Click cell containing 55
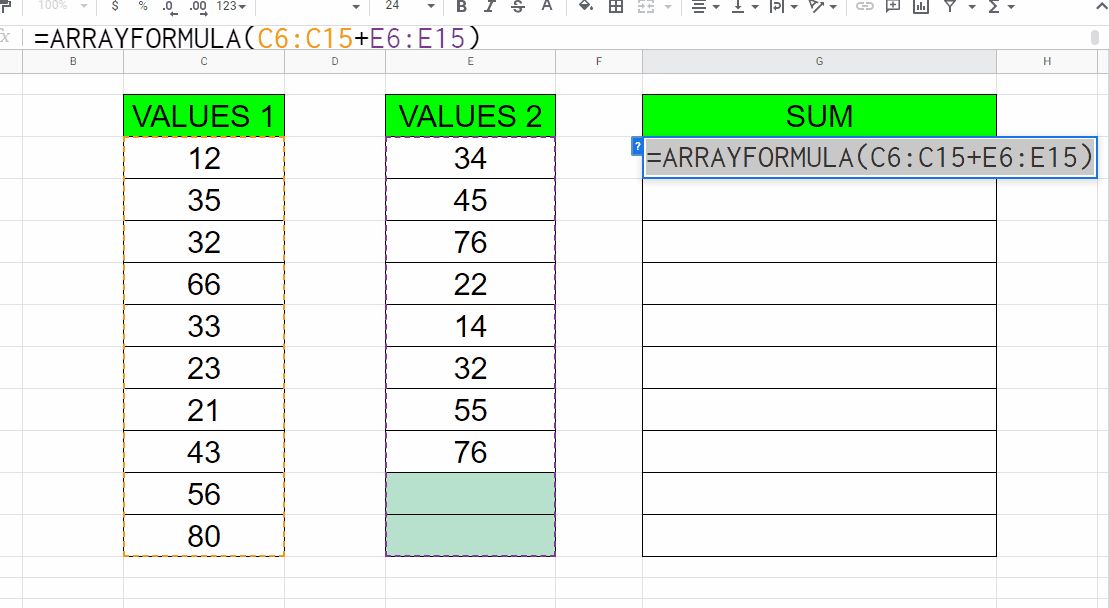 tap(470, 410)
